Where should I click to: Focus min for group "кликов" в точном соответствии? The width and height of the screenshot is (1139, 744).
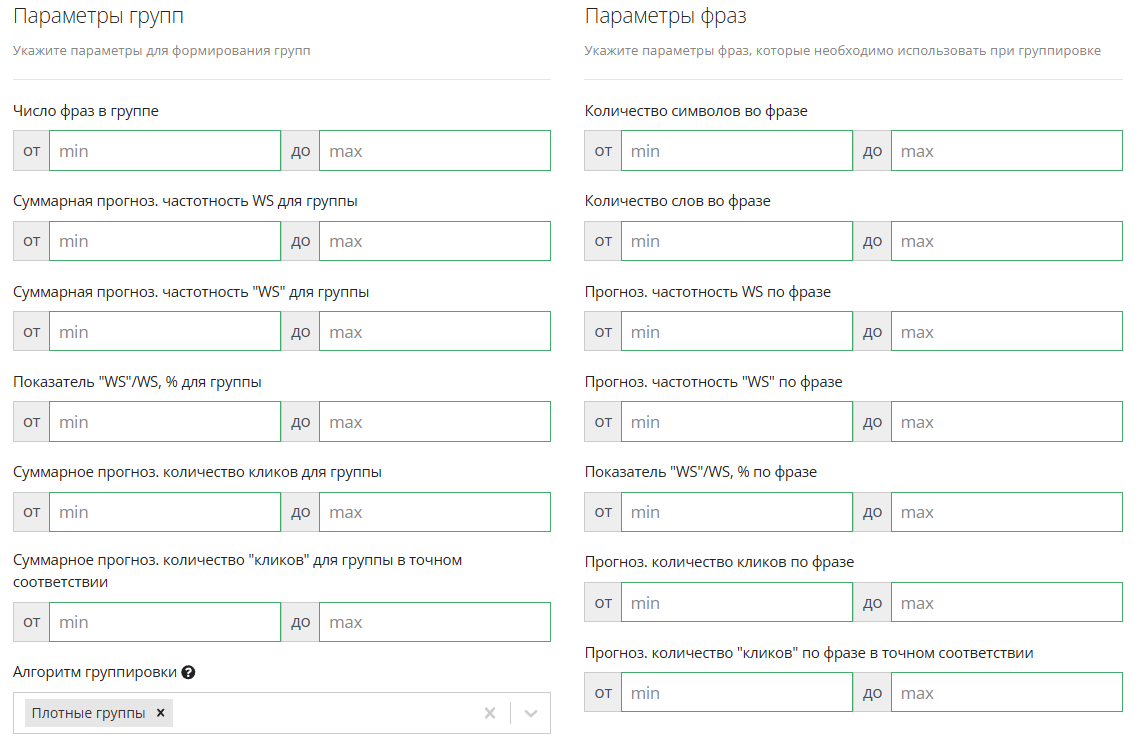[x=165, y=622]
